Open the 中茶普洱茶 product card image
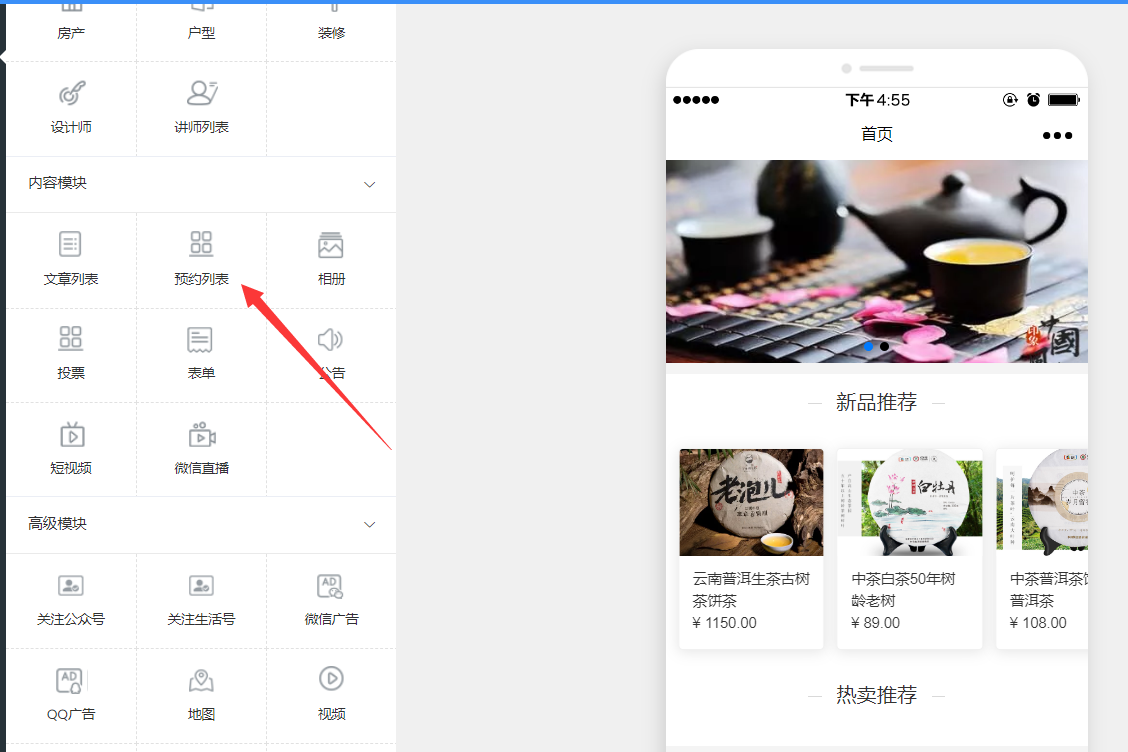 [x=1042, y=502]
